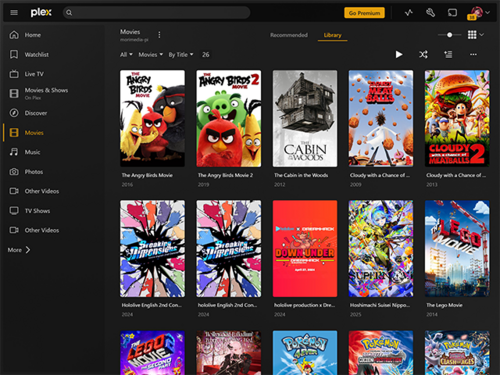Open The Angry Birds Movie 2 title link
The height and width of the screenshot is (375, 500).
(225, 175)
